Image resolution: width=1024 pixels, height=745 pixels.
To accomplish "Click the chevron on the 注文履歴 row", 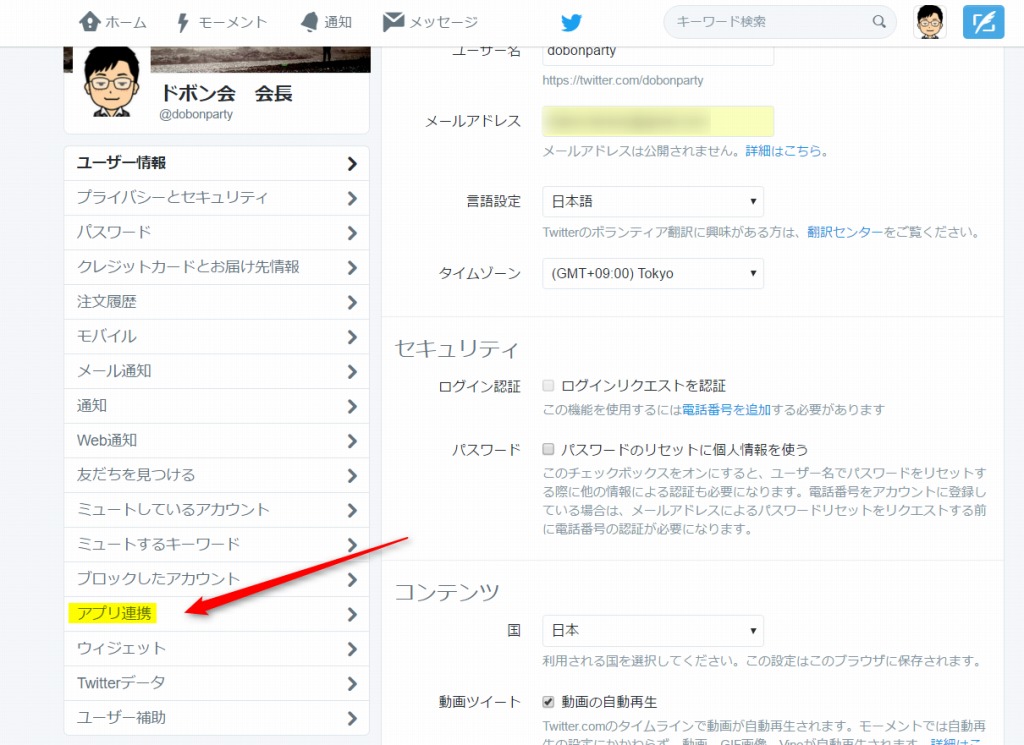I will pyautogui.click(x=352, y=302).
